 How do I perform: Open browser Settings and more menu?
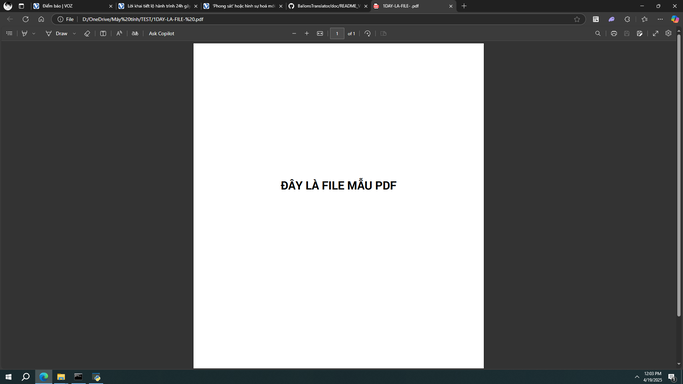click(x=660, y=19)
